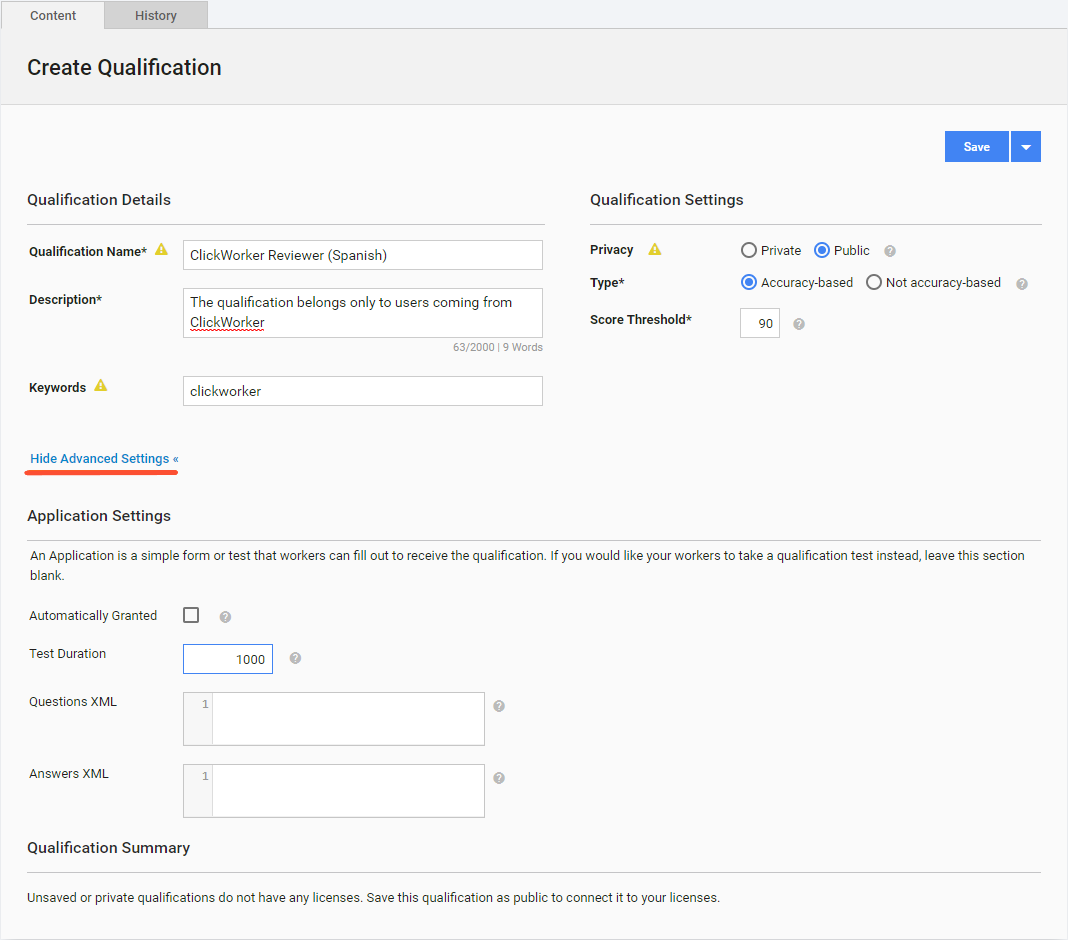Choose the Not accuracy-based type

pyautogui.click(x=874, y=282)
